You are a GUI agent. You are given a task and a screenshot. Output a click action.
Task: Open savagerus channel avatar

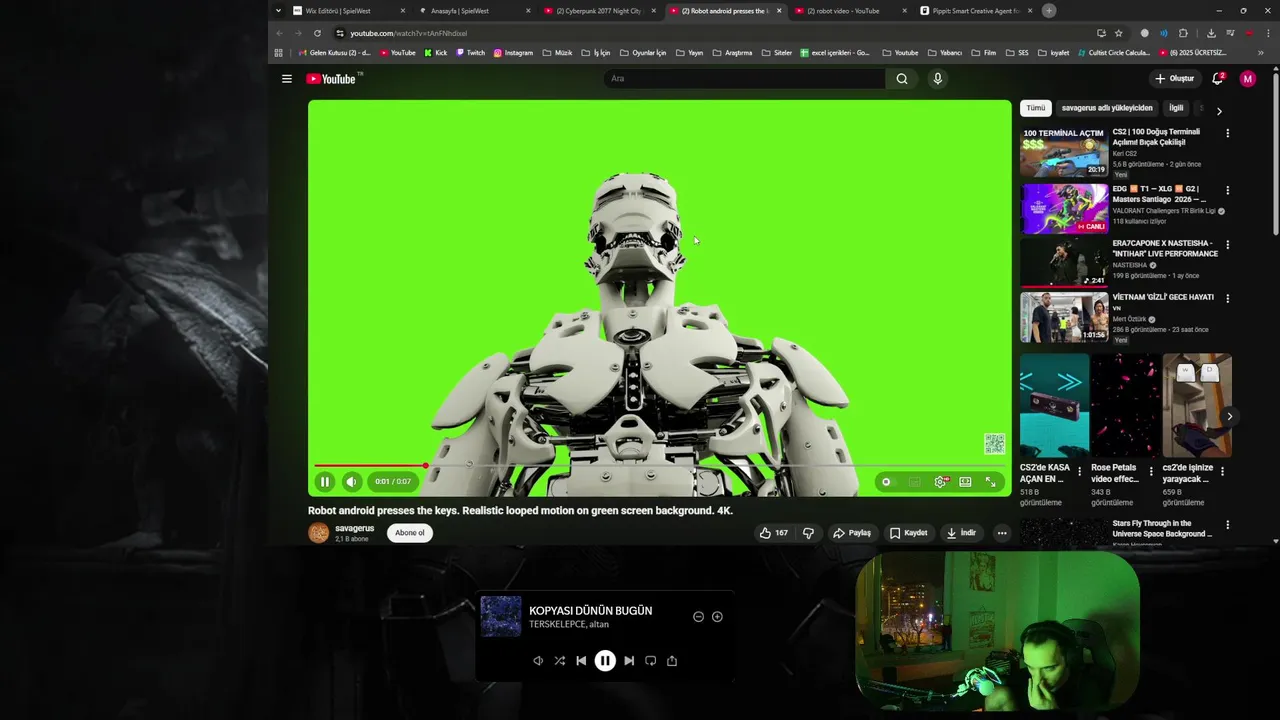[x=318, y=533]
